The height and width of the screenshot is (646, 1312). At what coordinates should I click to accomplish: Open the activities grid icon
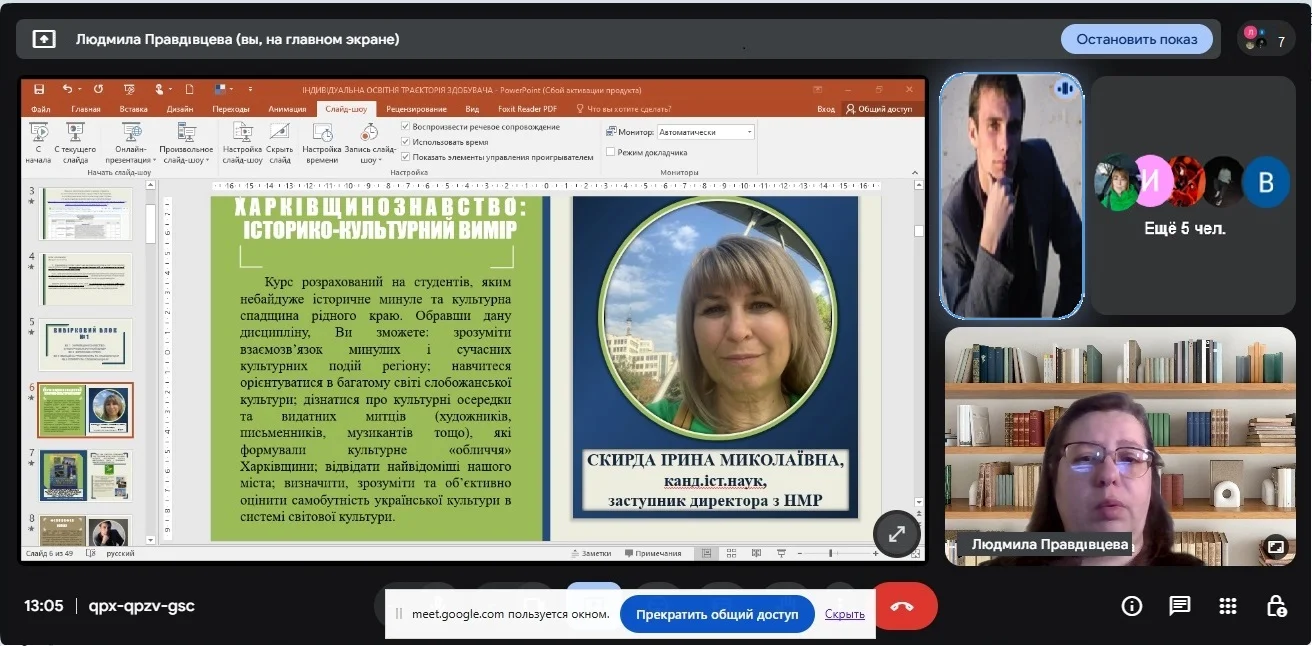[x=1228, y=606]
